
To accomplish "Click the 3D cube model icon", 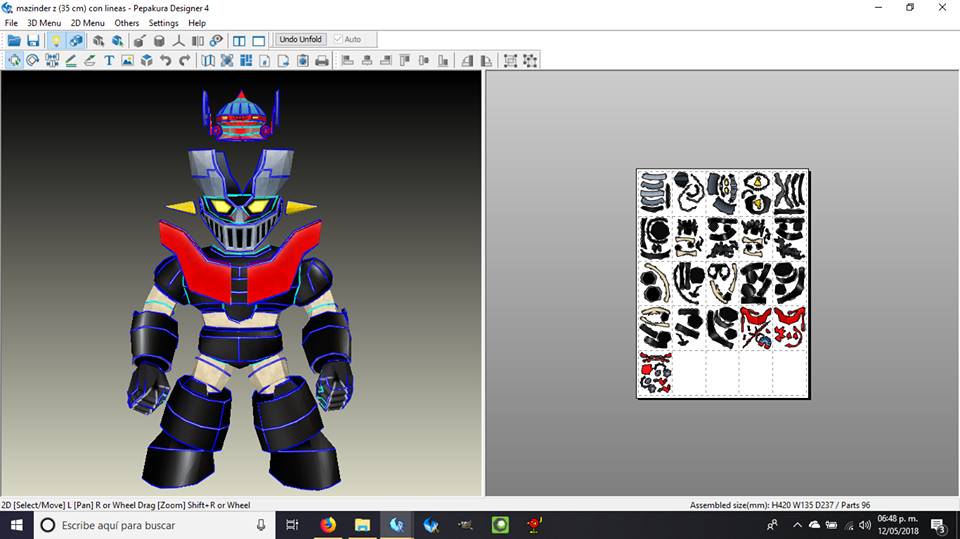I will pos(147,60).
